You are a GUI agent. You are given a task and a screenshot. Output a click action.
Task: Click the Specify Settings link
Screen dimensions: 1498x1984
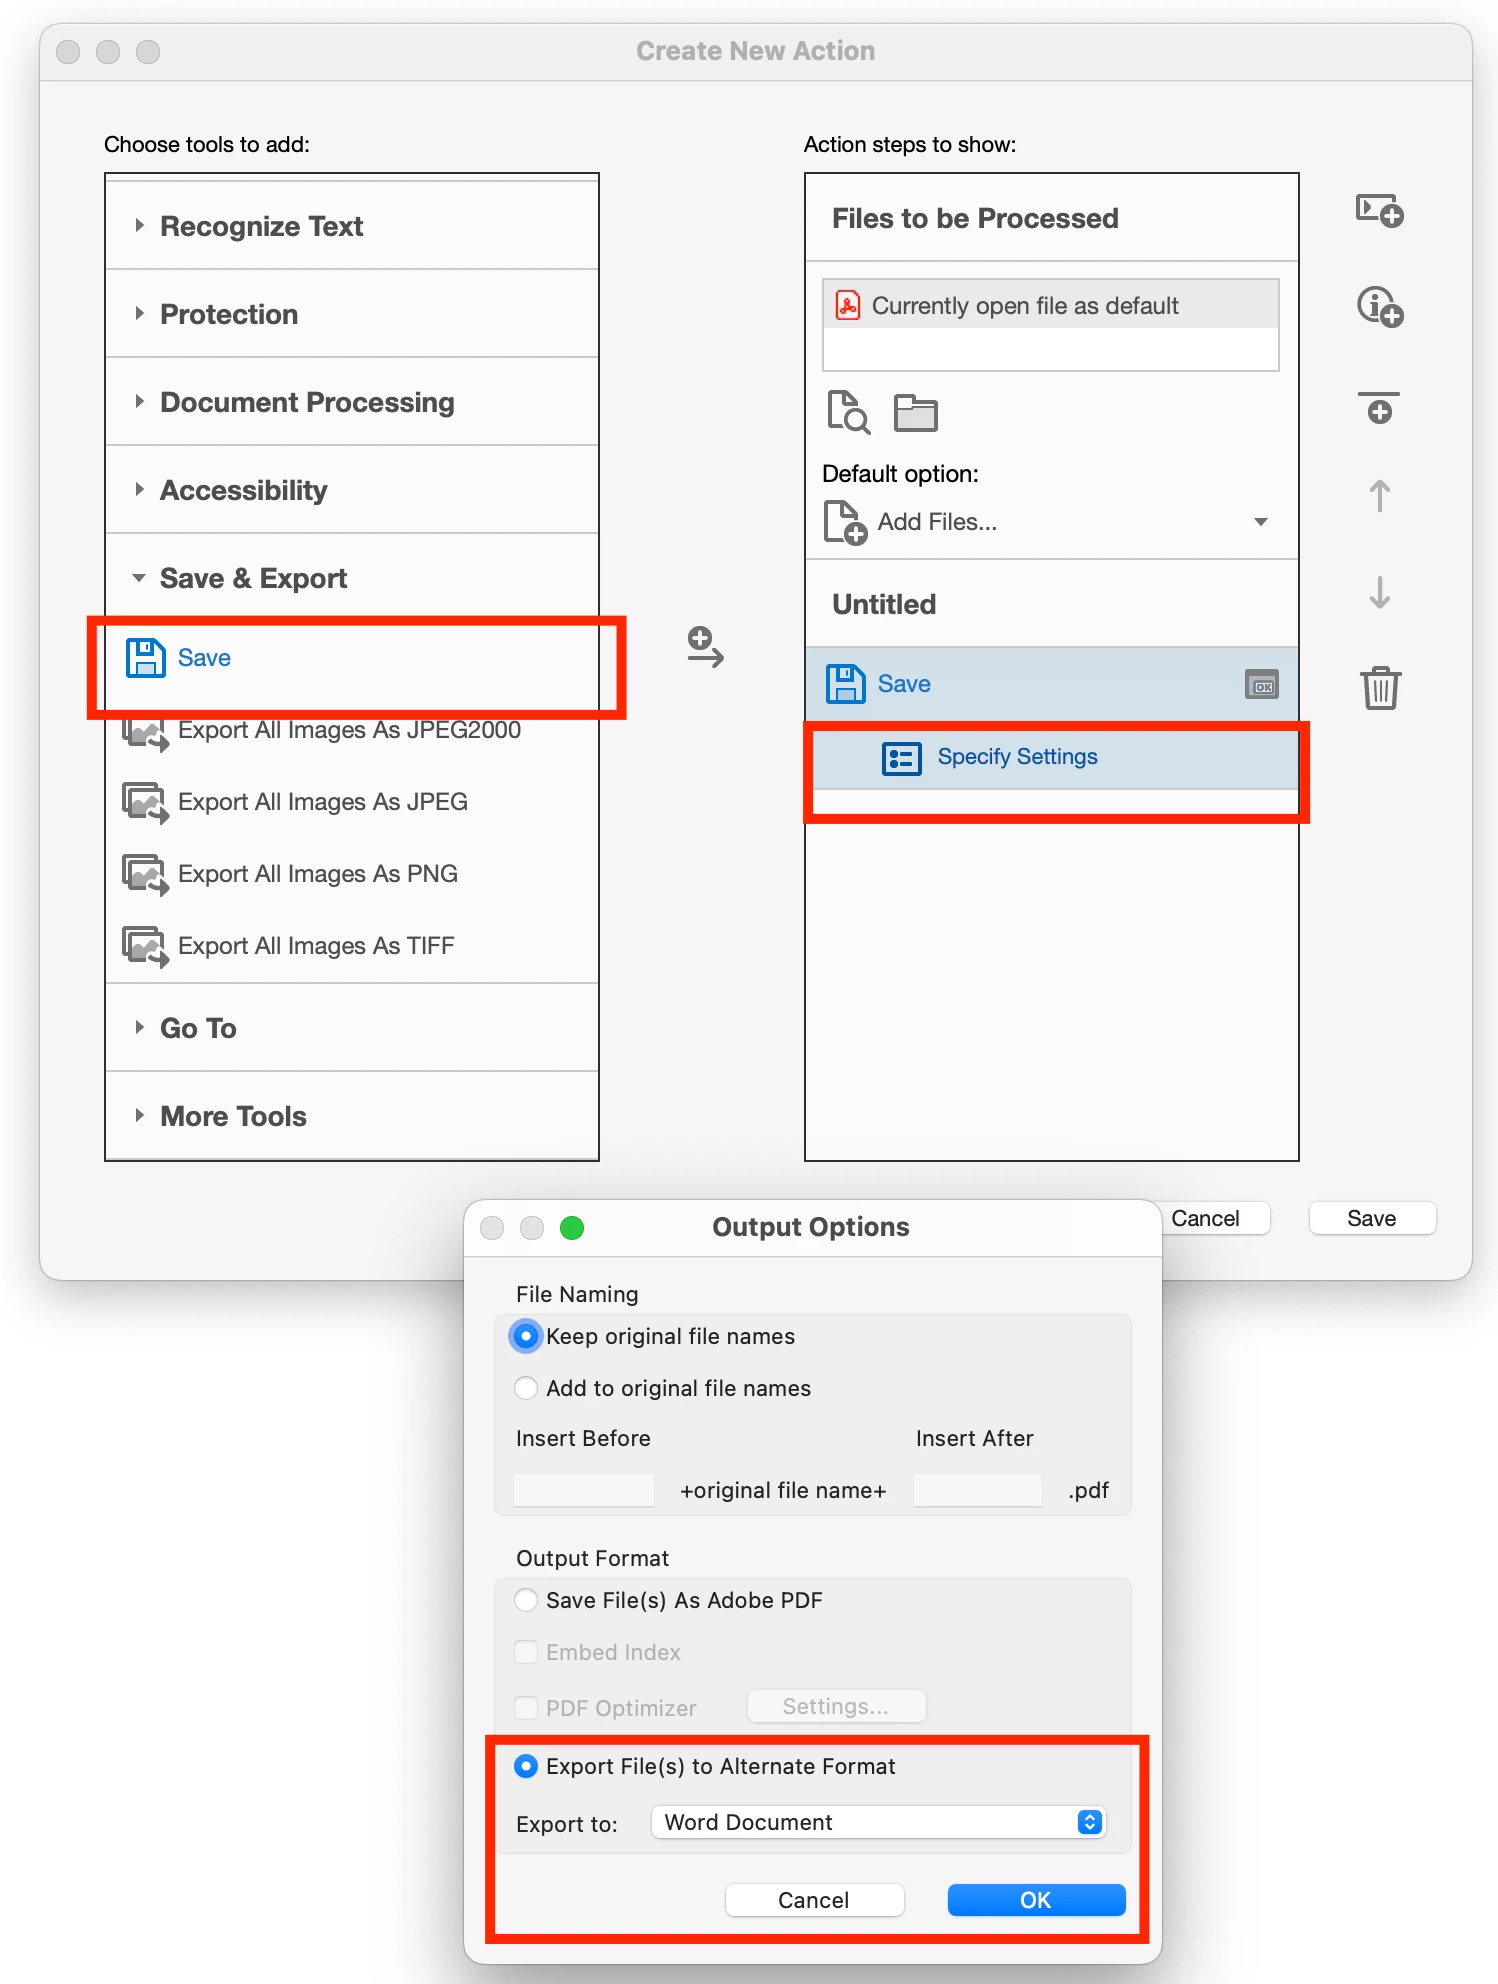pyautogui.click(x=1017, y=757)
